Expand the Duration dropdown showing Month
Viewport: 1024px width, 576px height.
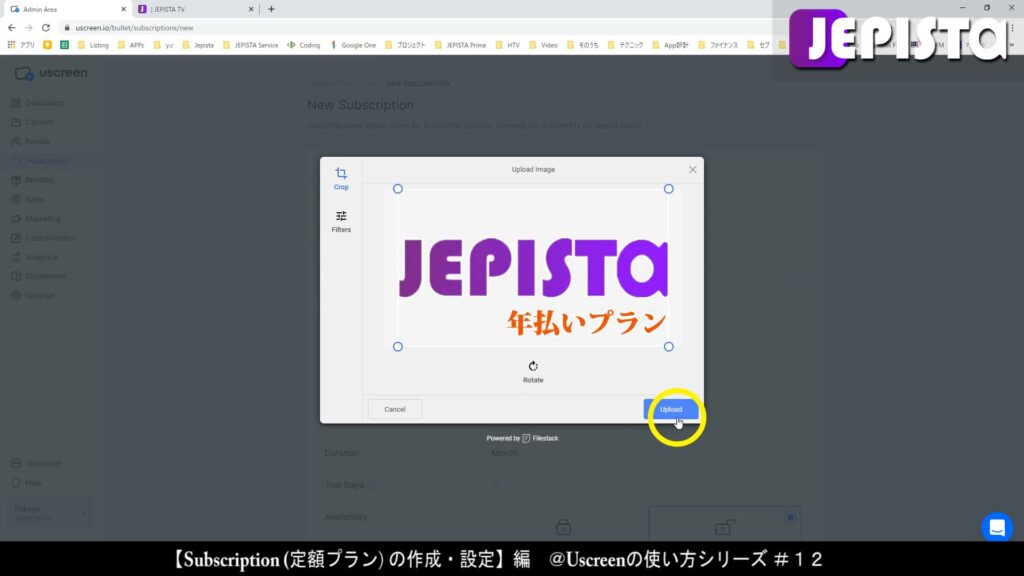[643, 453]
